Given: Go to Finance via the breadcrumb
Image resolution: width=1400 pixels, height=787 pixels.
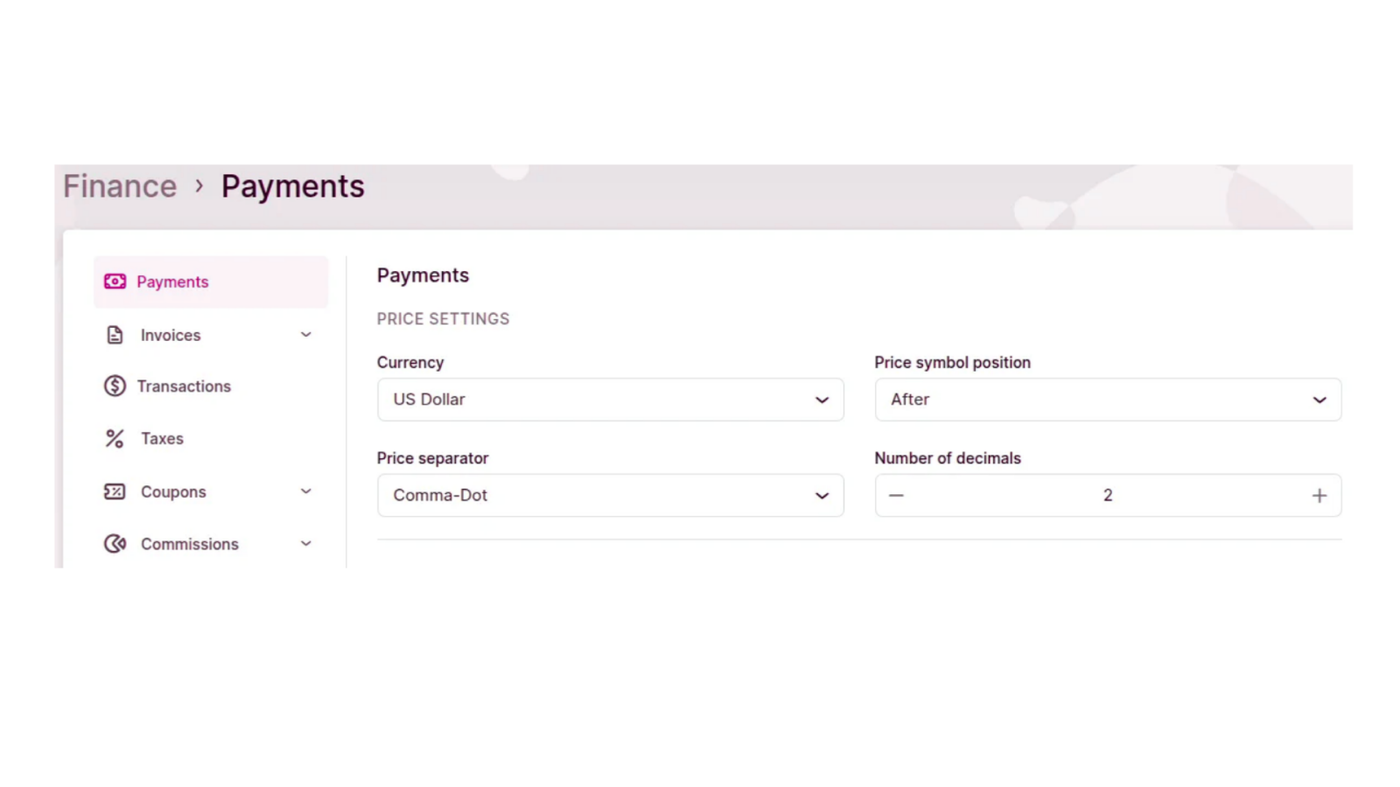Looking at the screenshot, I should [120, 186].
